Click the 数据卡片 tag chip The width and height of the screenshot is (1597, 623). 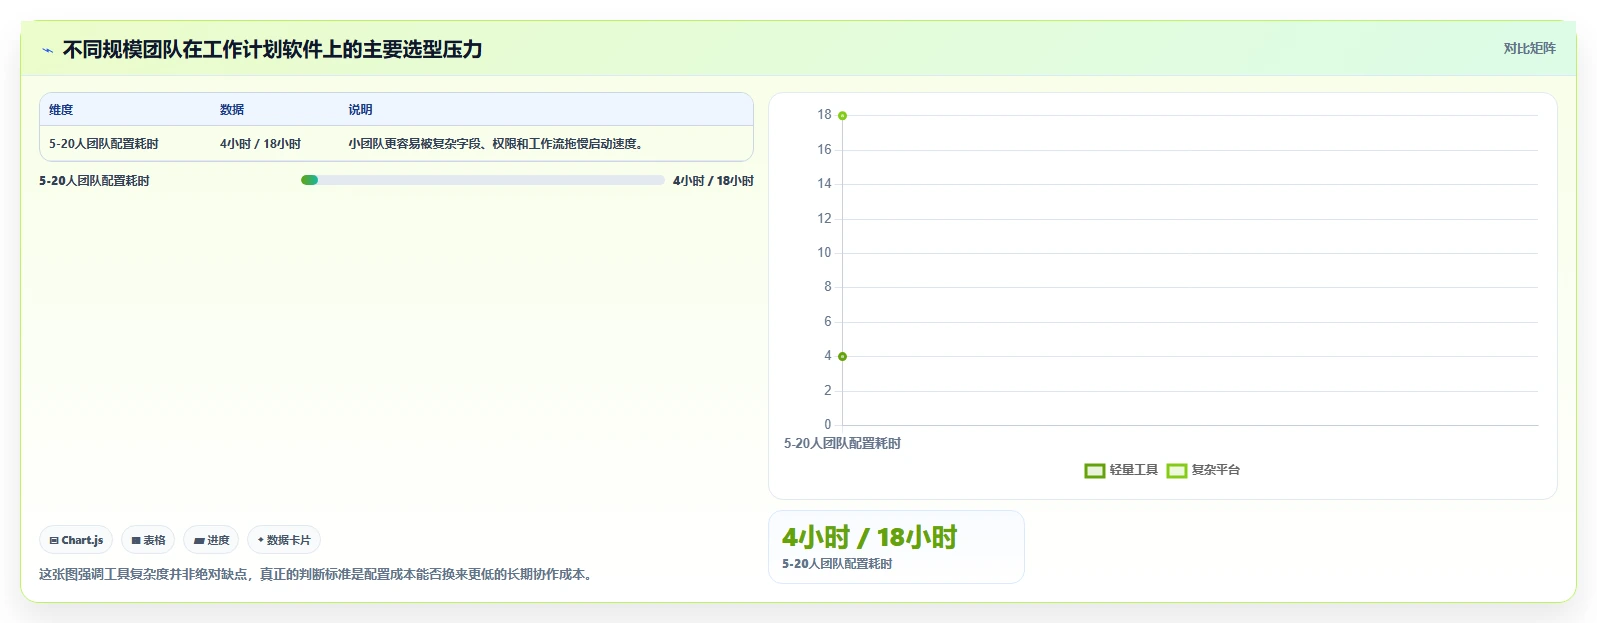point(284,540)
